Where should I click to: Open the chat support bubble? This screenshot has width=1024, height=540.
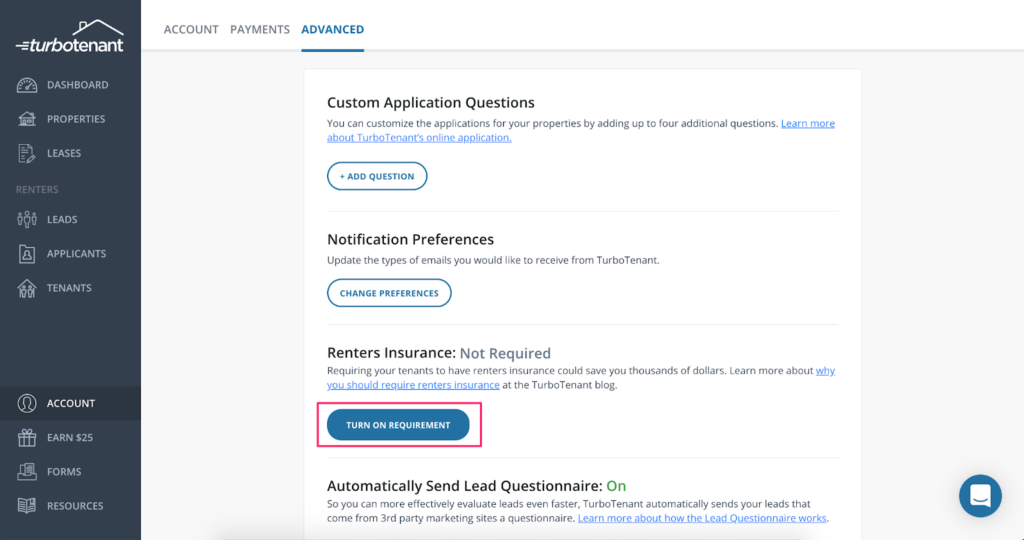[x=980, y=496]
